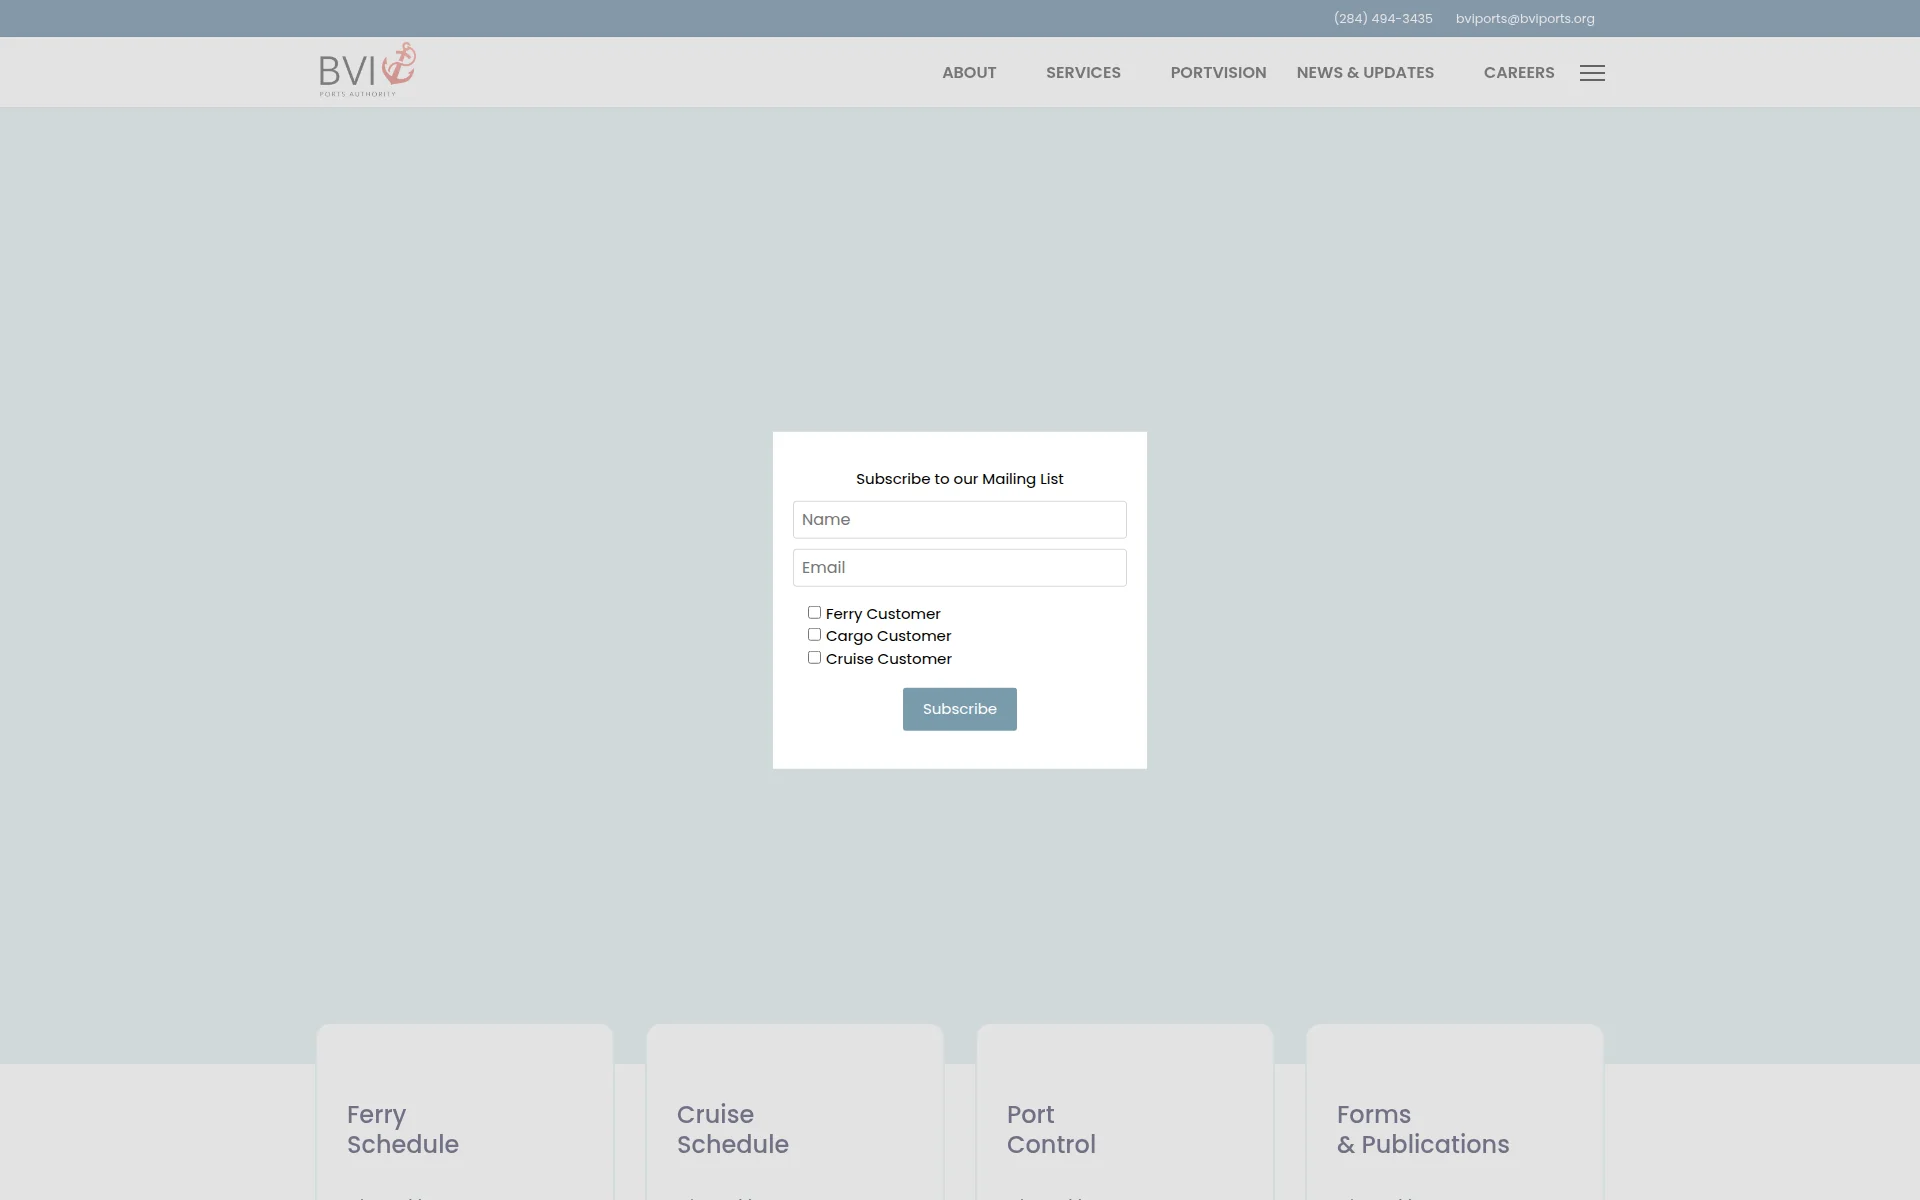This screenshot has height=1200, width=1920.
Task: Click the 'Subscribe to our Mailing List' heading
Action: tap(959, 479)
